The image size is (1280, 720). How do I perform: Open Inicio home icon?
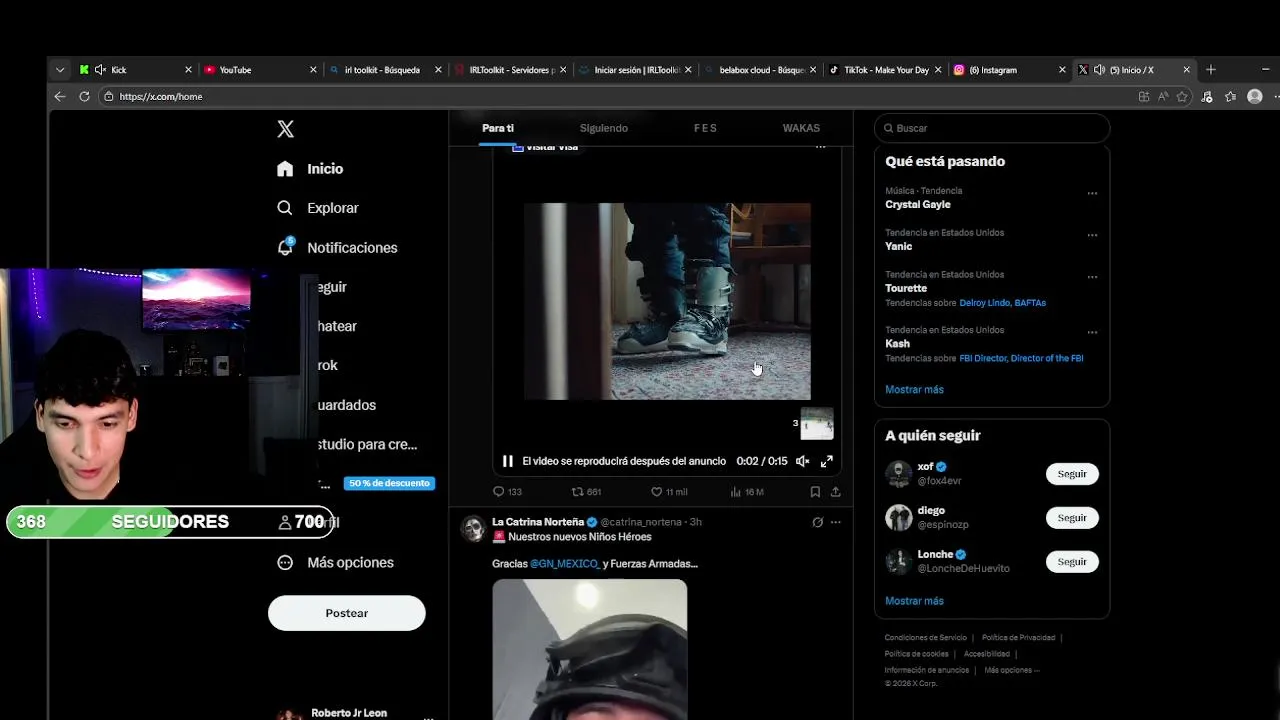[285, 169]
